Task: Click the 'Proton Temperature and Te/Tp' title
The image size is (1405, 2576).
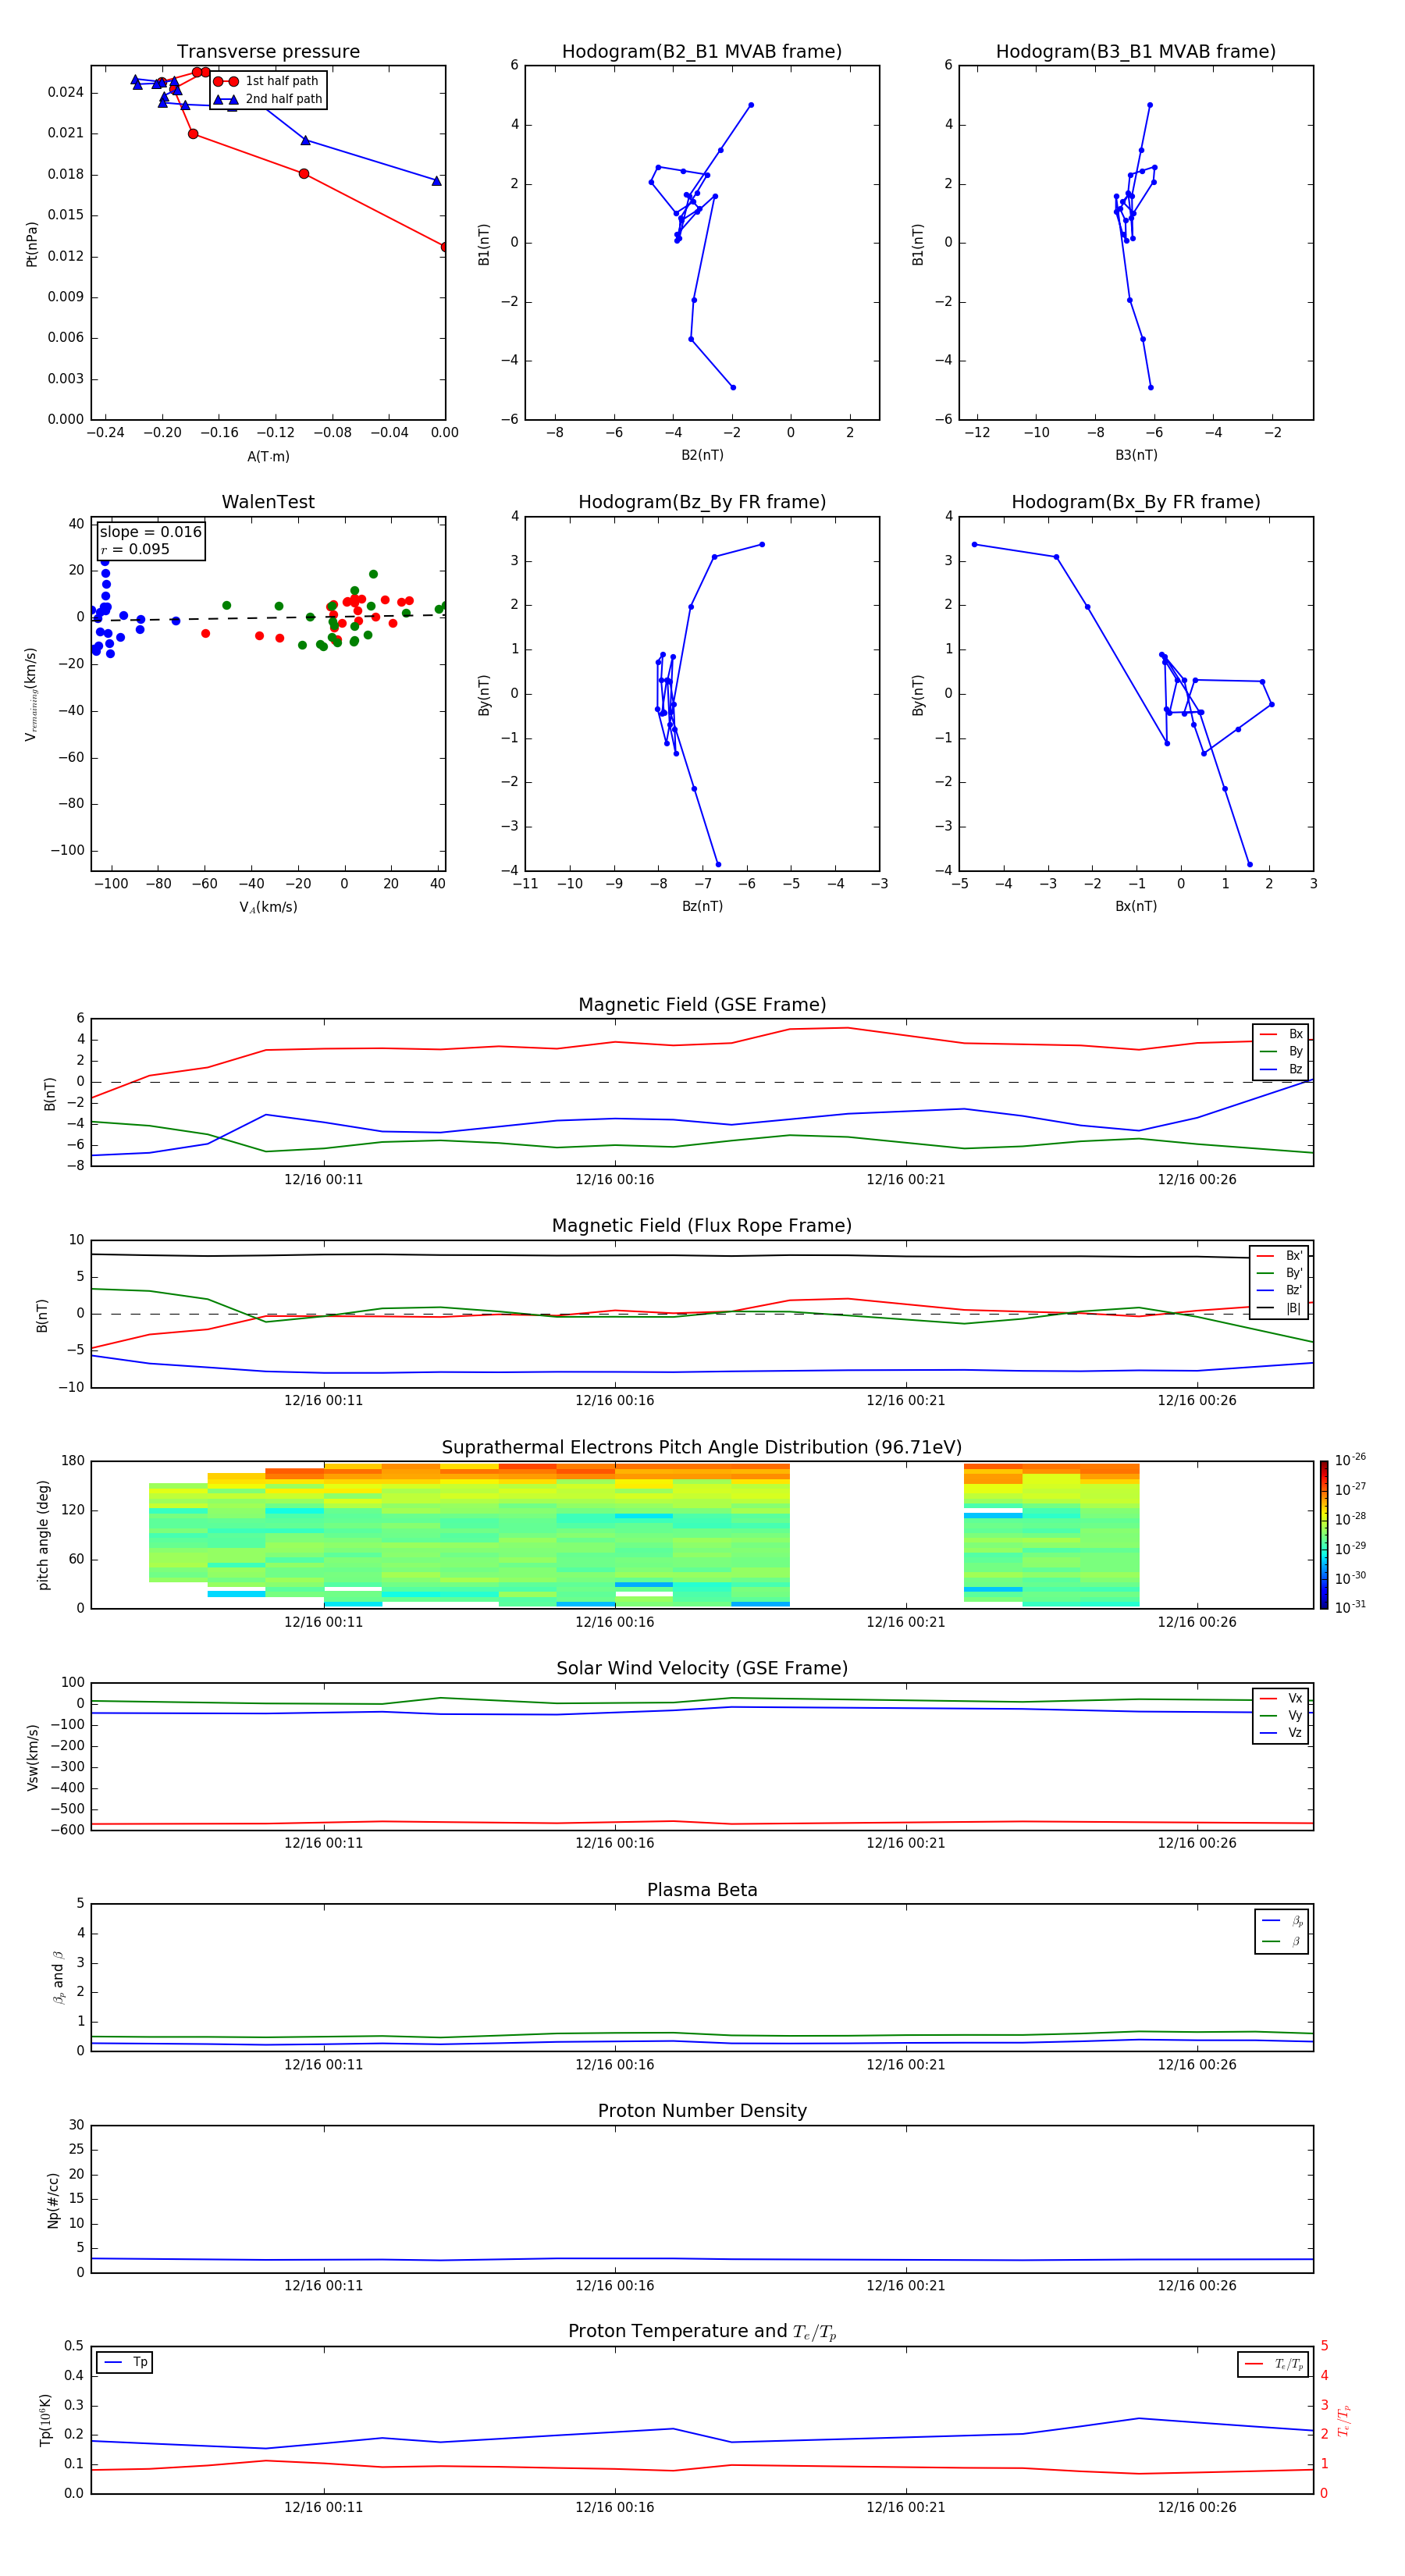Action: pos(702,2332)
